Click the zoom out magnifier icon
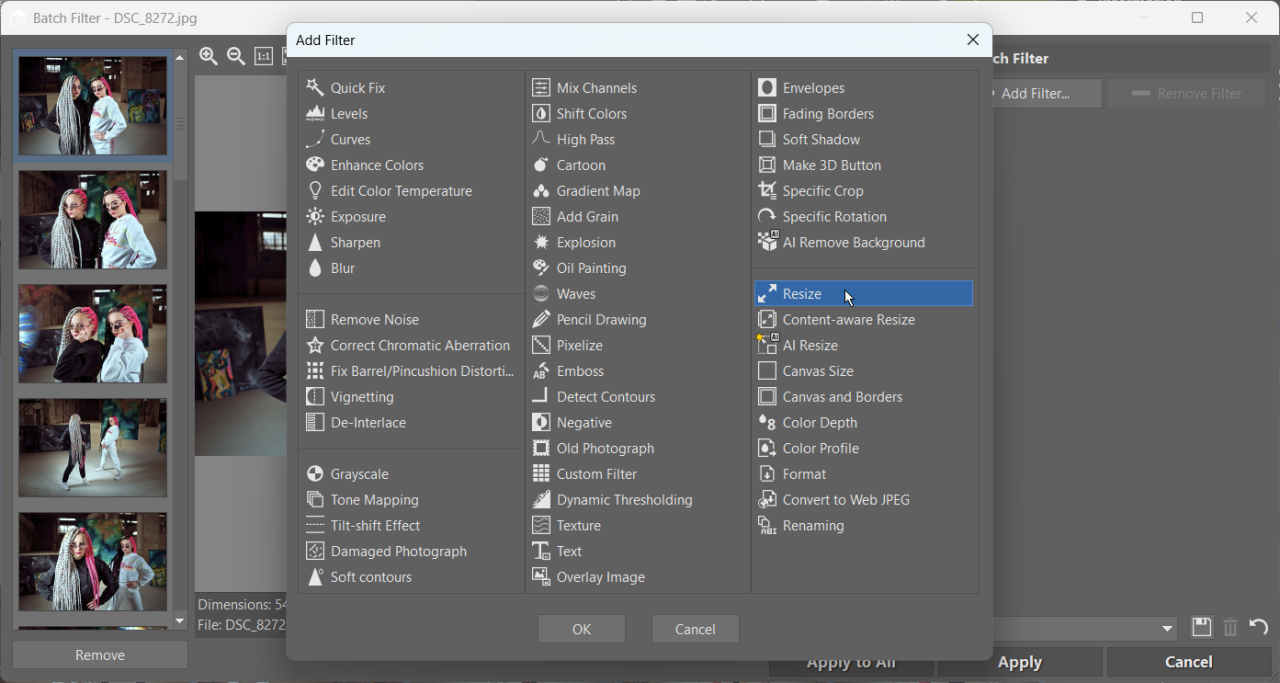The image size is (1280, 683). point(236,56)
